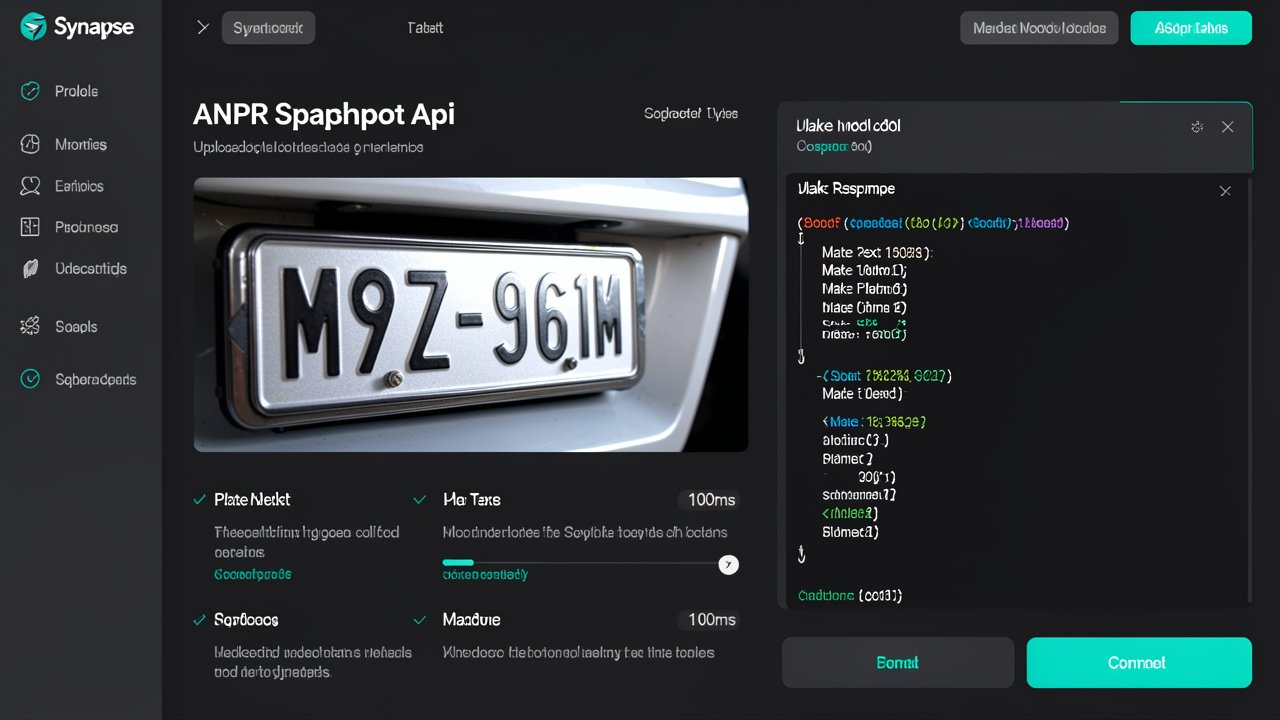Close the Ulake Mood cdol panel
The height and width of the screenshot is (720, 1280).
click(x=1228, y=127)
